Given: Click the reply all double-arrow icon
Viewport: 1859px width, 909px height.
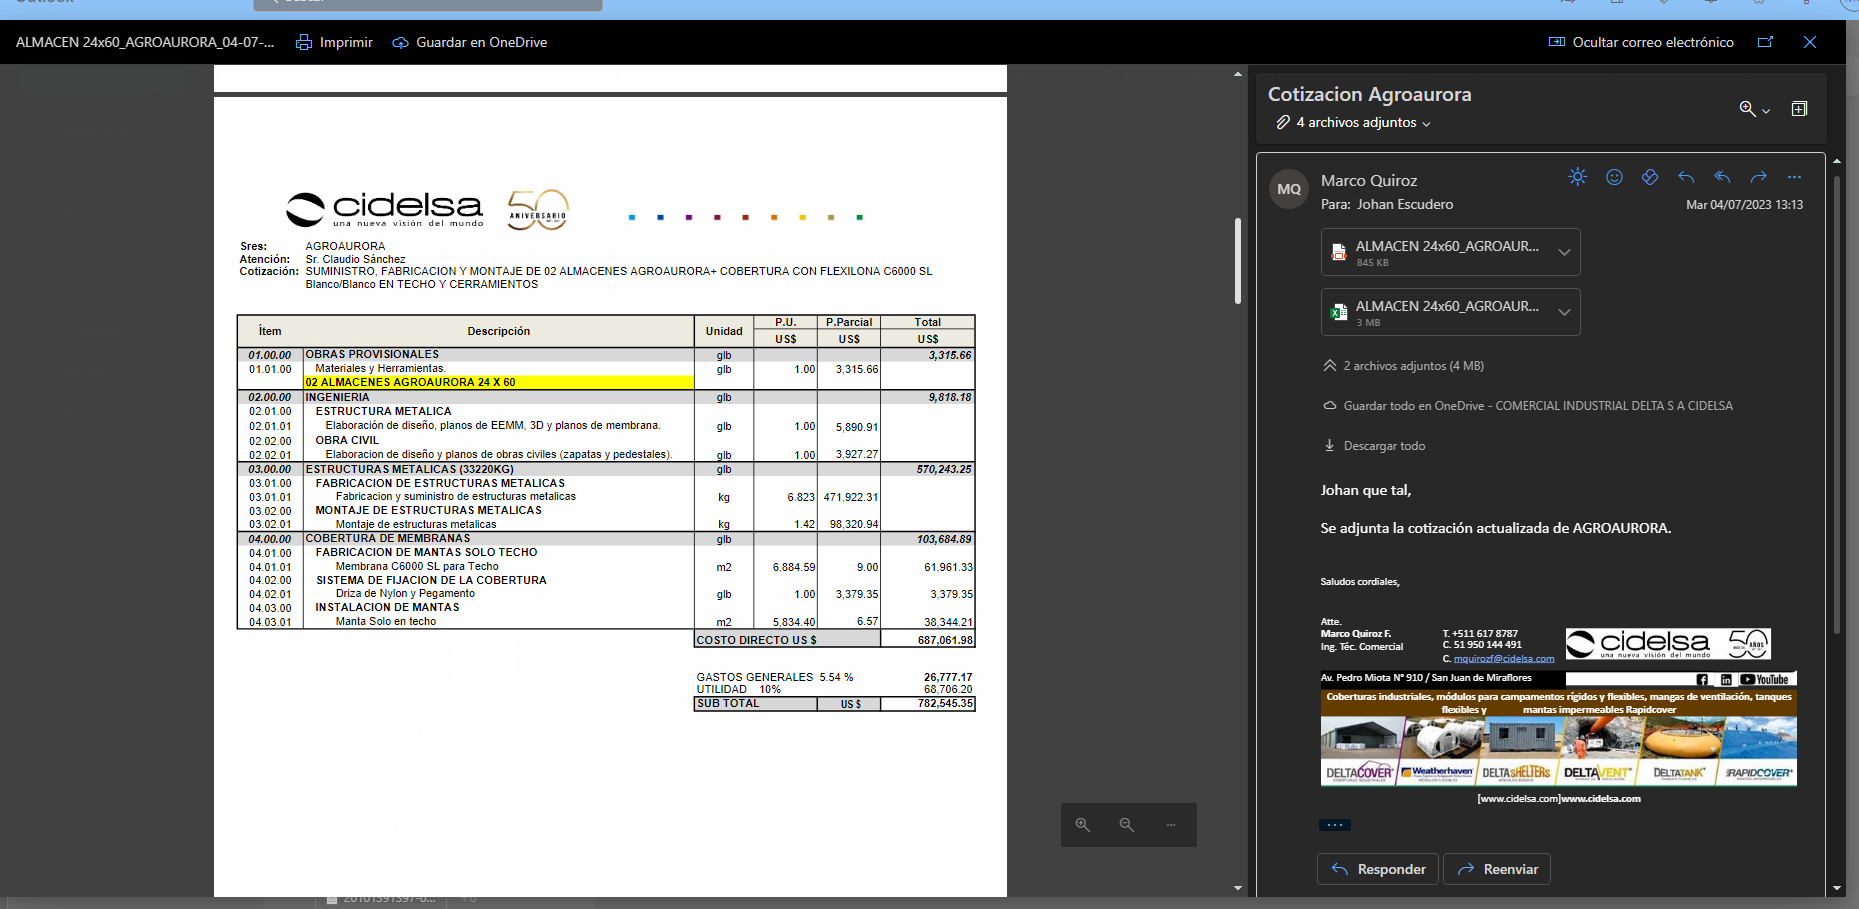Looking at the screenshot, I should pos(1722,177).
